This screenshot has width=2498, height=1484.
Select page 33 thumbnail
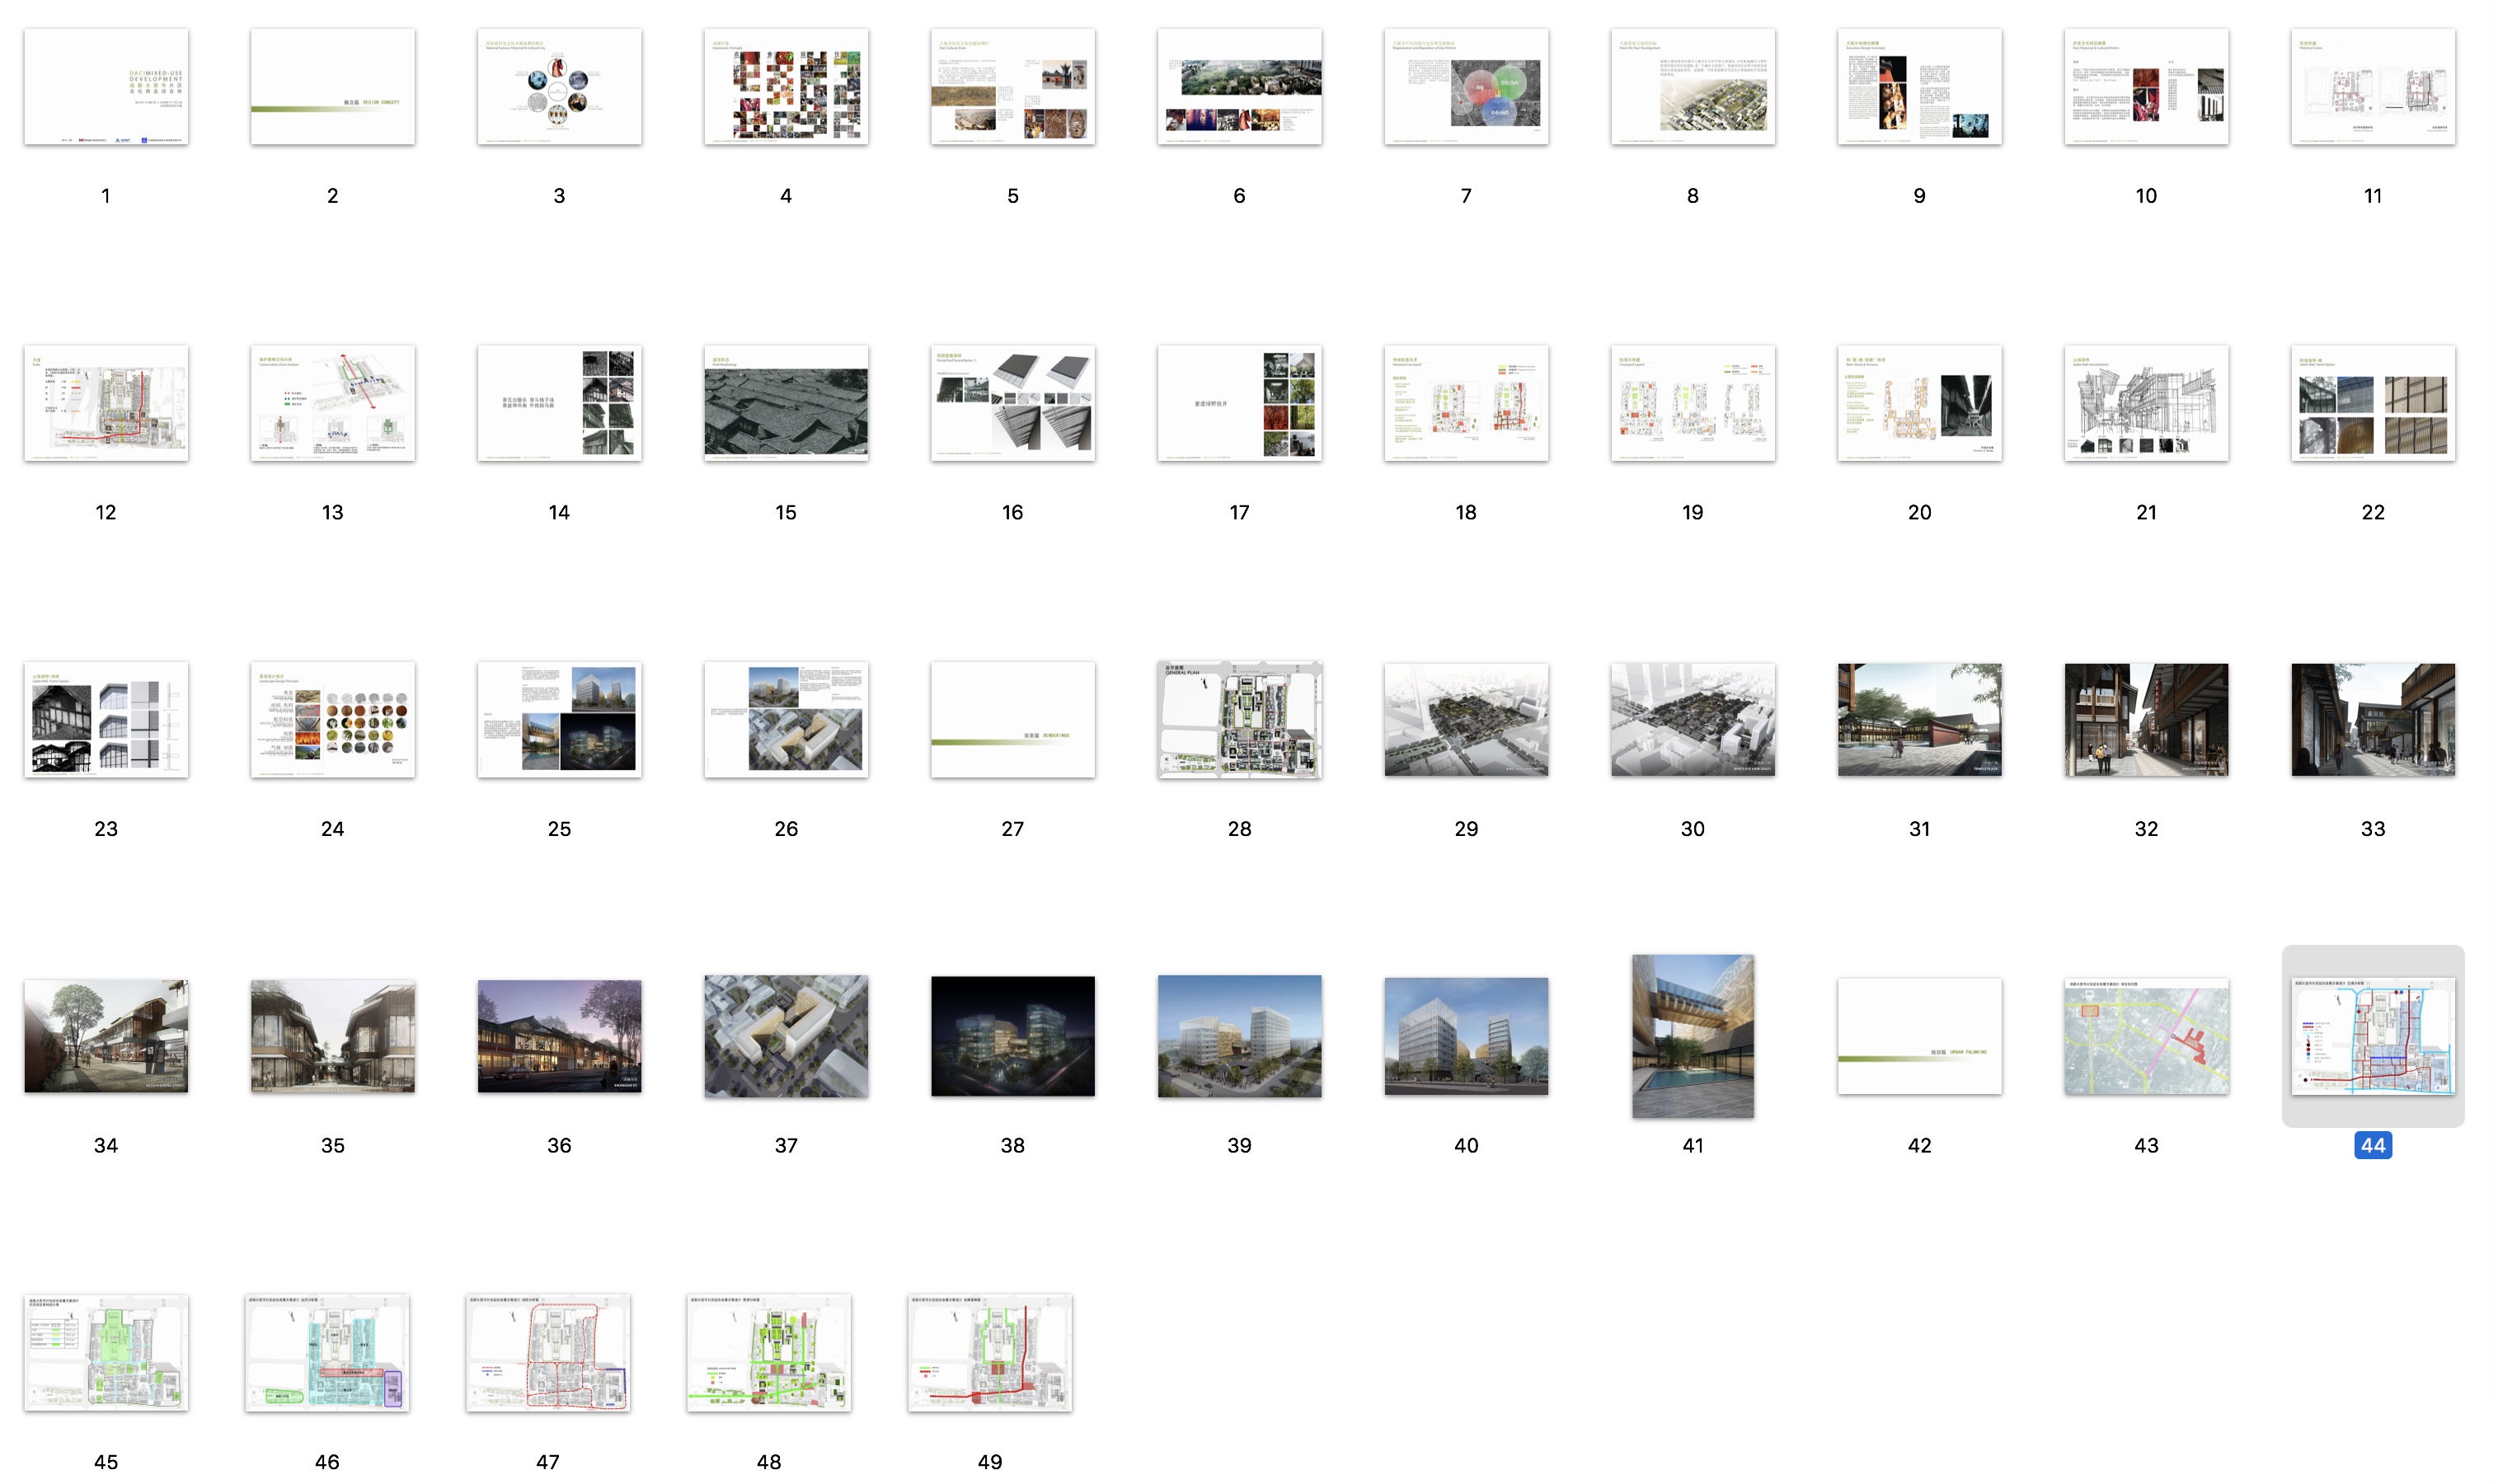(x=2373, y=719)
